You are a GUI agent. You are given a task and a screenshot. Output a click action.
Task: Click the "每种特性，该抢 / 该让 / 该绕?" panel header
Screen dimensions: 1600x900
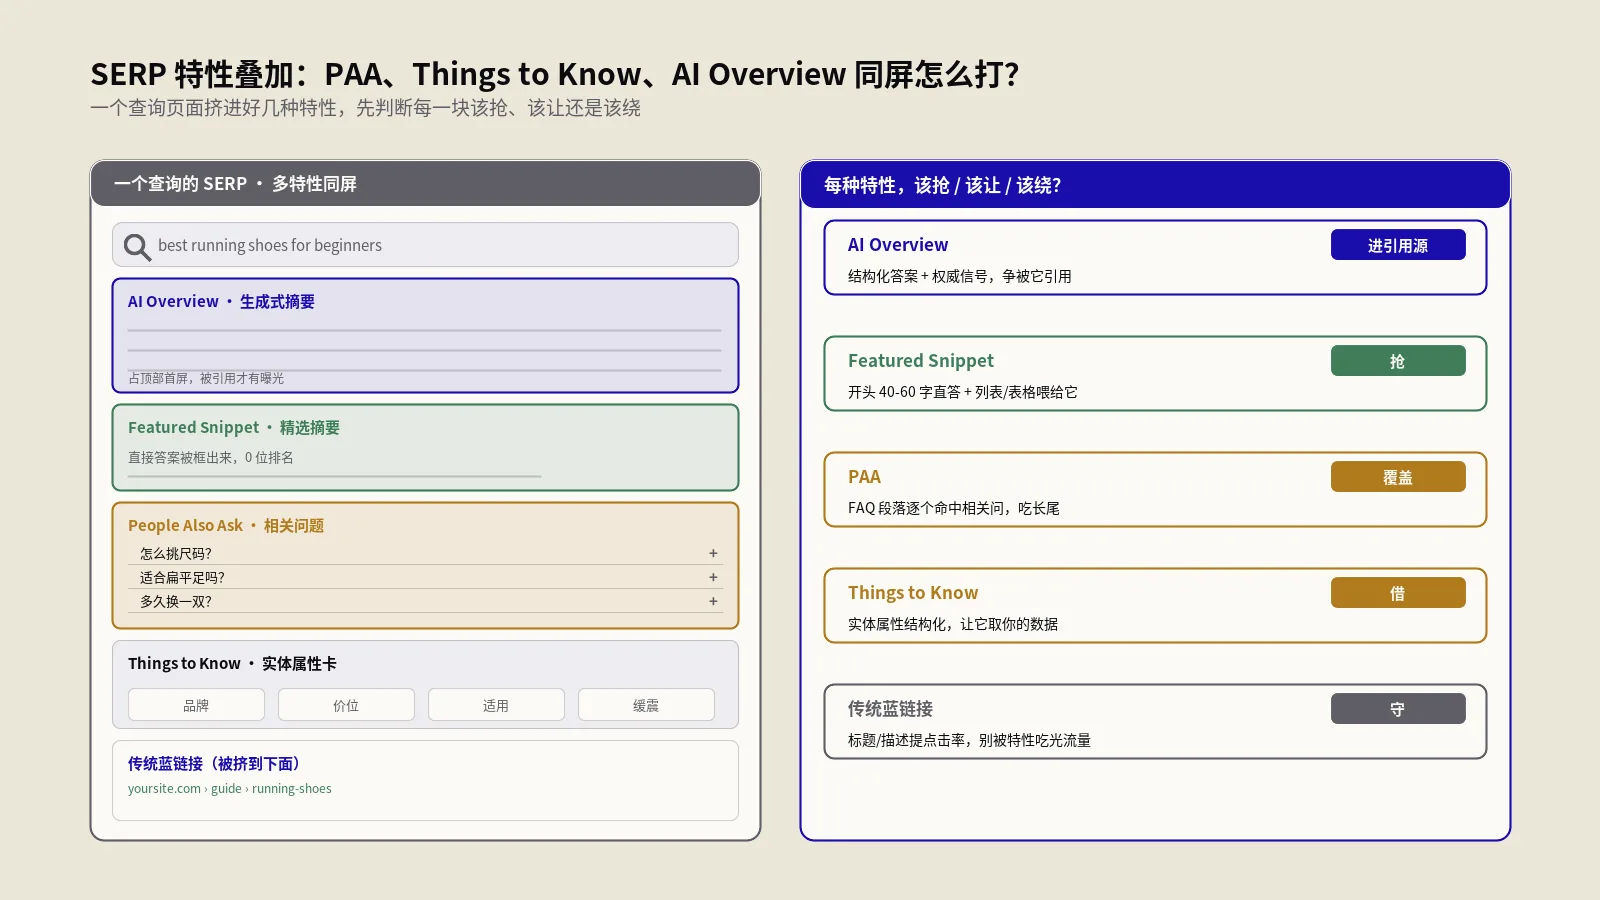tap(1155, 185)
